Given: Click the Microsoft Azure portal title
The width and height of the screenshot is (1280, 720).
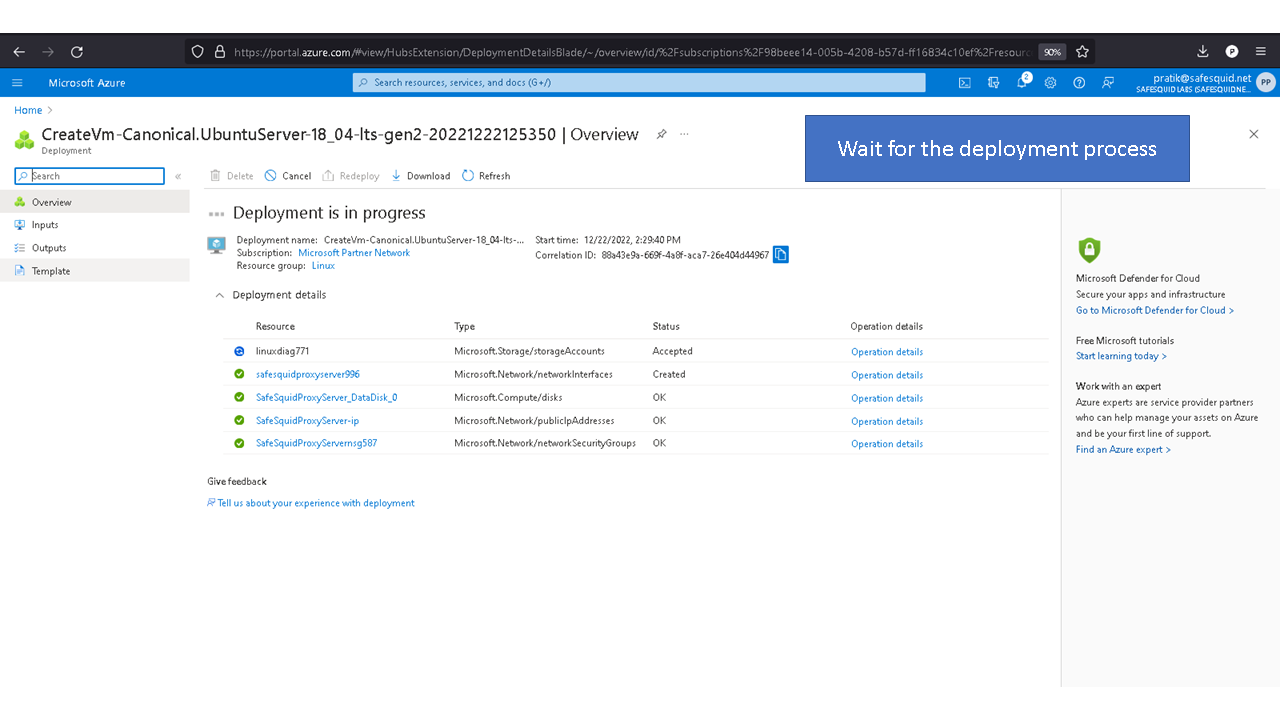Looking at the screenshot, I should point(87,83).
